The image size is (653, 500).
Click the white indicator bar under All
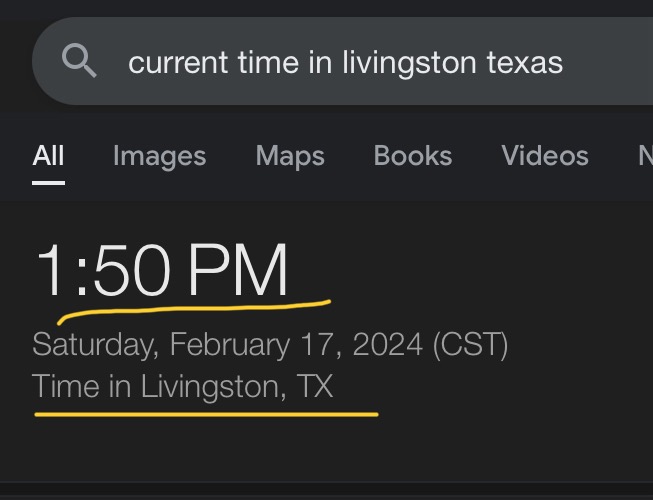point(48,183)
